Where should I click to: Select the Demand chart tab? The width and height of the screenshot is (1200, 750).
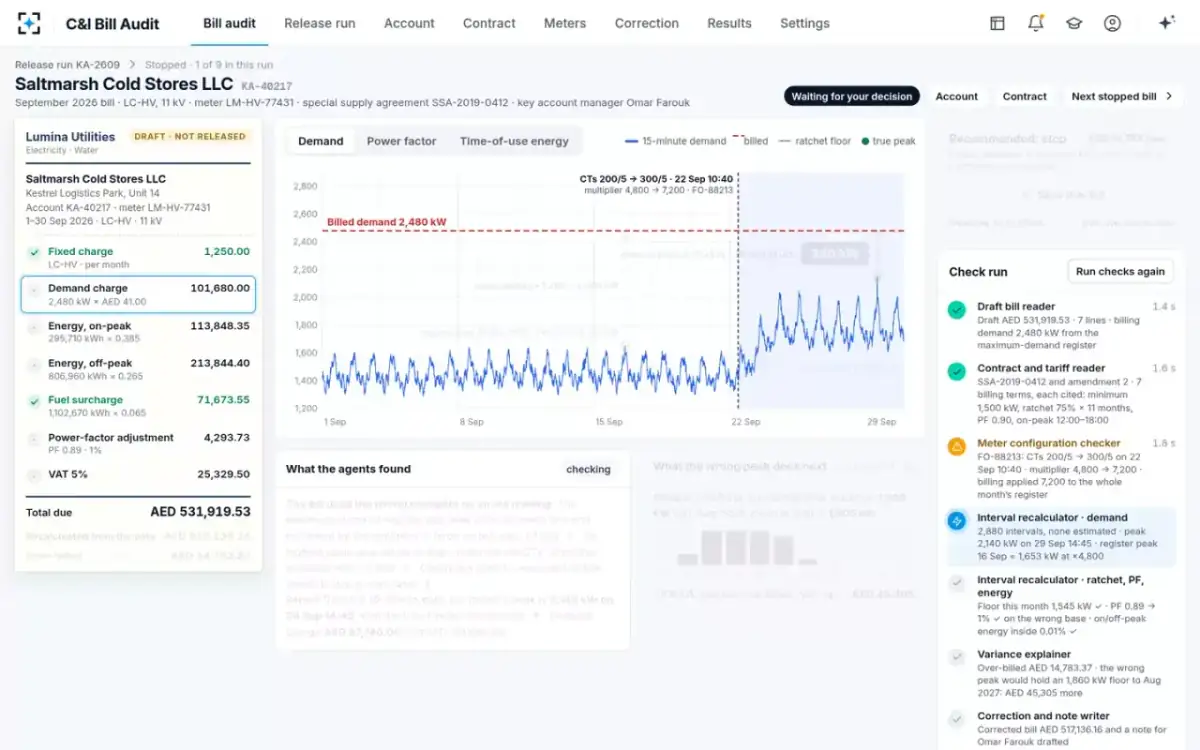(x=321, y=141)
